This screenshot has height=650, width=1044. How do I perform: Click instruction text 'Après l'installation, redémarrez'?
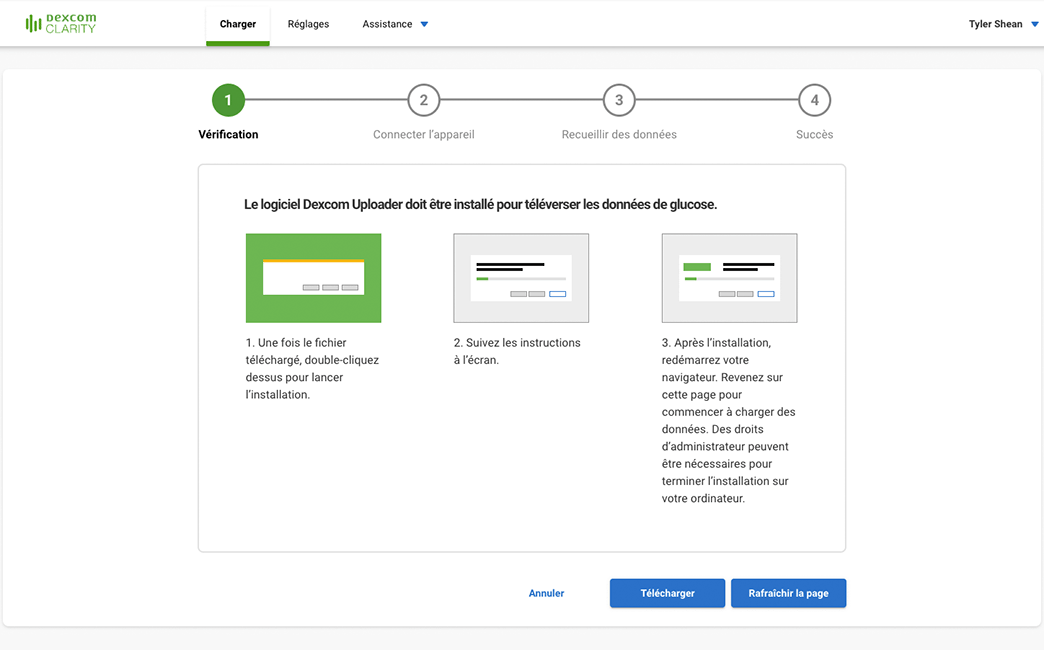(x=728, y=420)
